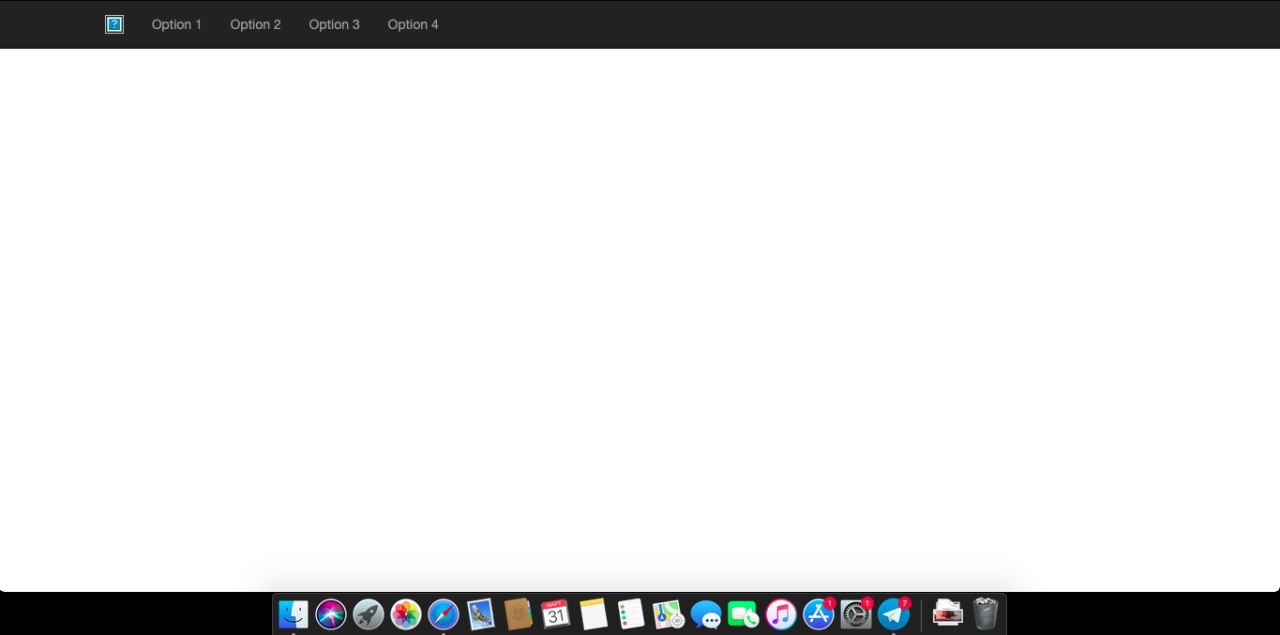Open the Trash in dock
The image size is (1280, 635).
(x=986, y=614)
